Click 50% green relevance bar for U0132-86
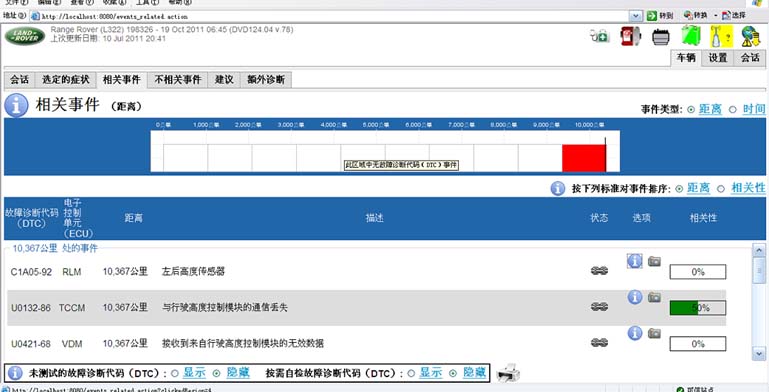 point(697,308)
